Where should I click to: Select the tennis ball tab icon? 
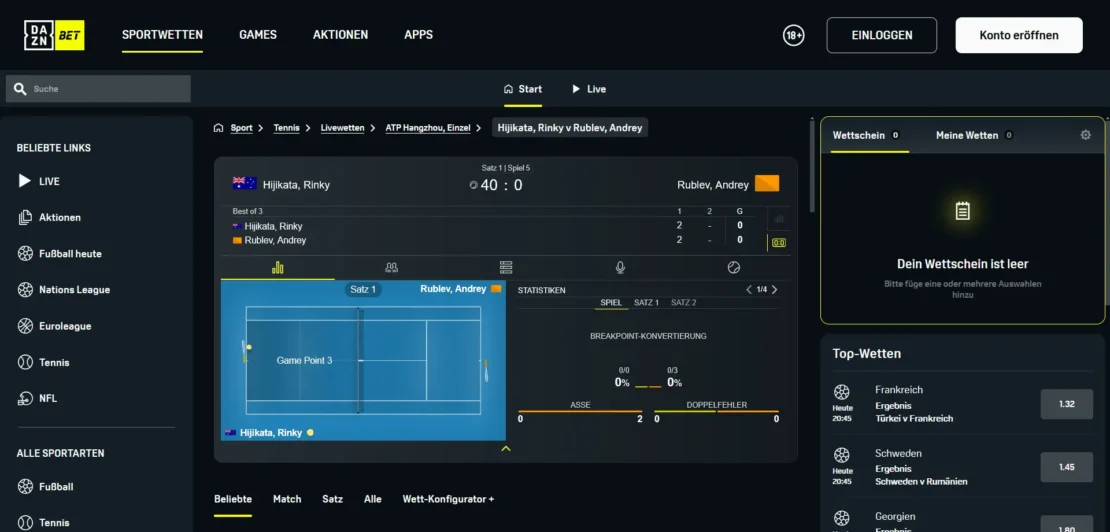733,267
